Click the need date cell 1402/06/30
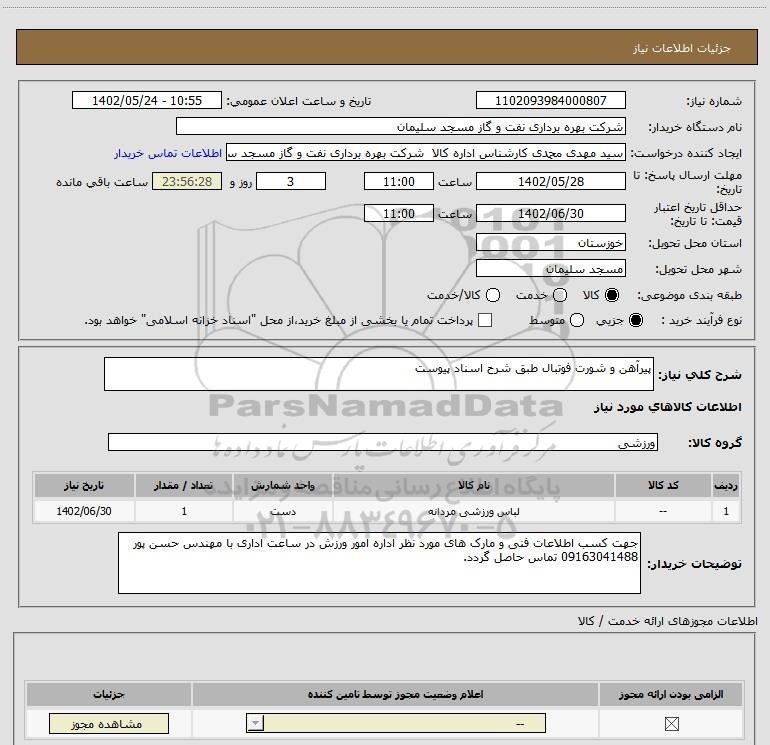Image resolution: width=770 pixels, height=745 pixels. (84, 511)
